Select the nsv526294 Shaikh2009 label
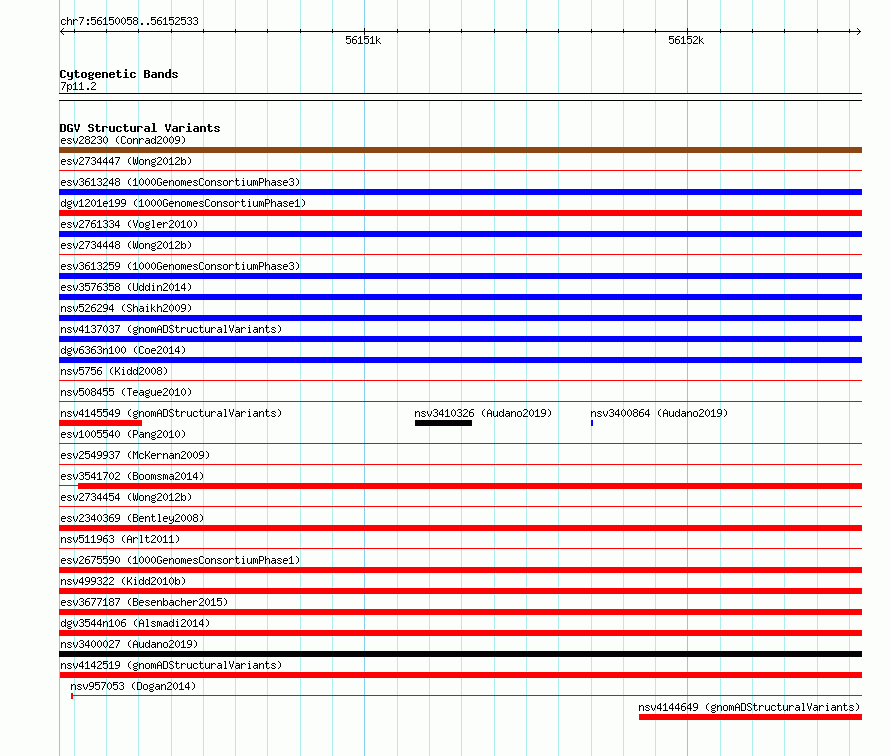The image size is (890, 756). (x=126, y=308)
